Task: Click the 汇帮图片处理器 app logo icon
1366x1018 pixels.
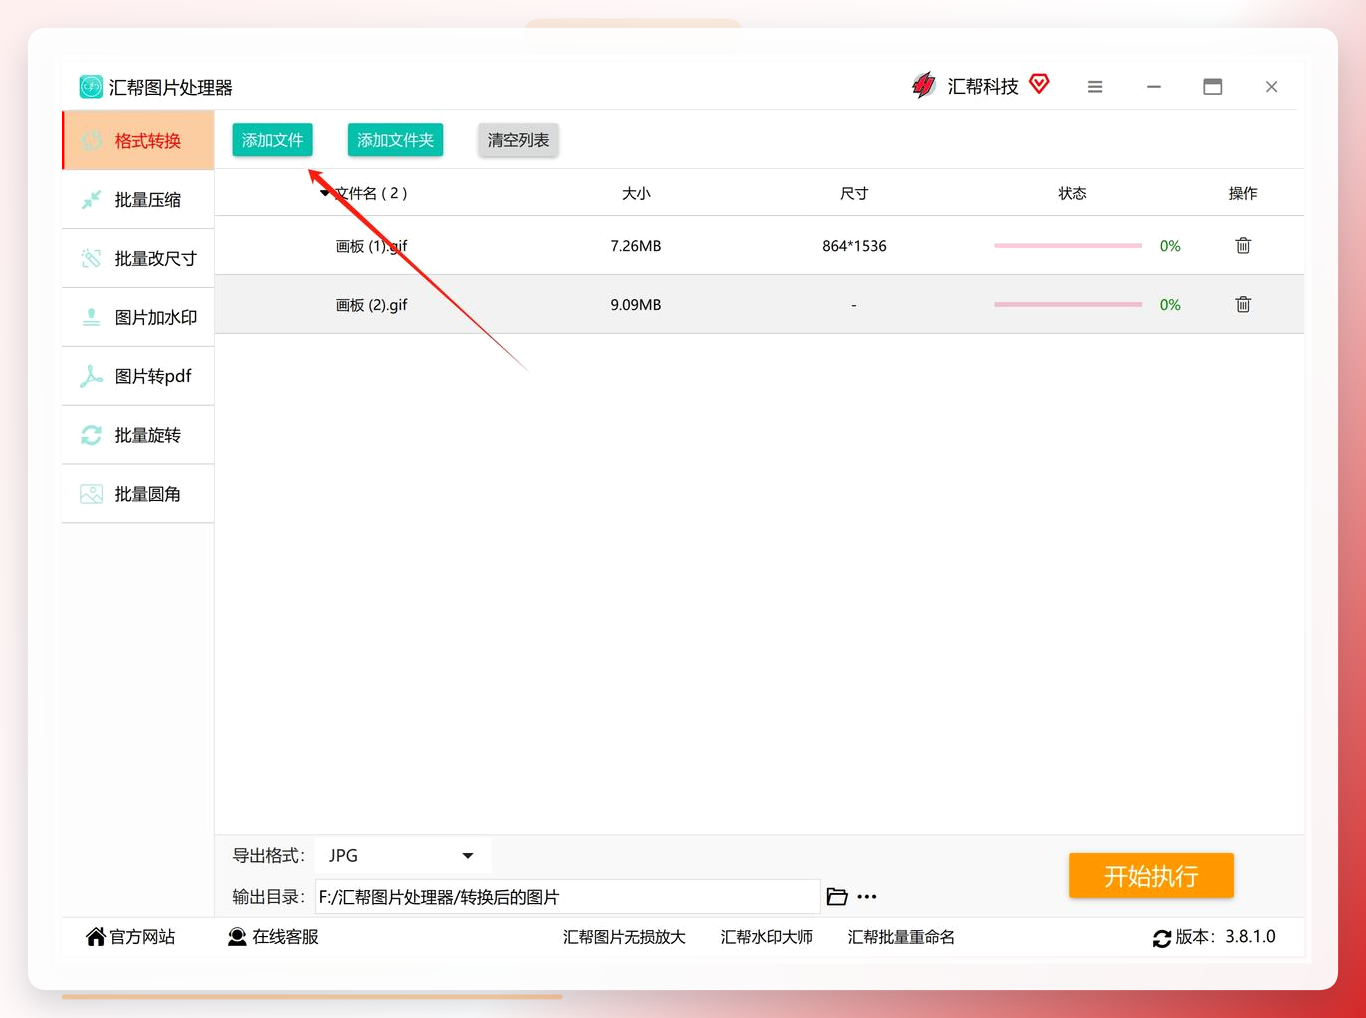Action: click(91, 87)
